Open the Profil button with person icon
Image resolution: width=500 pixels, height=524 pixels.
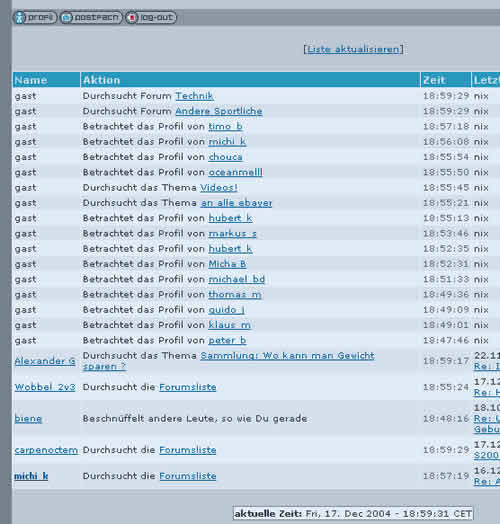[x=35, y=17]
